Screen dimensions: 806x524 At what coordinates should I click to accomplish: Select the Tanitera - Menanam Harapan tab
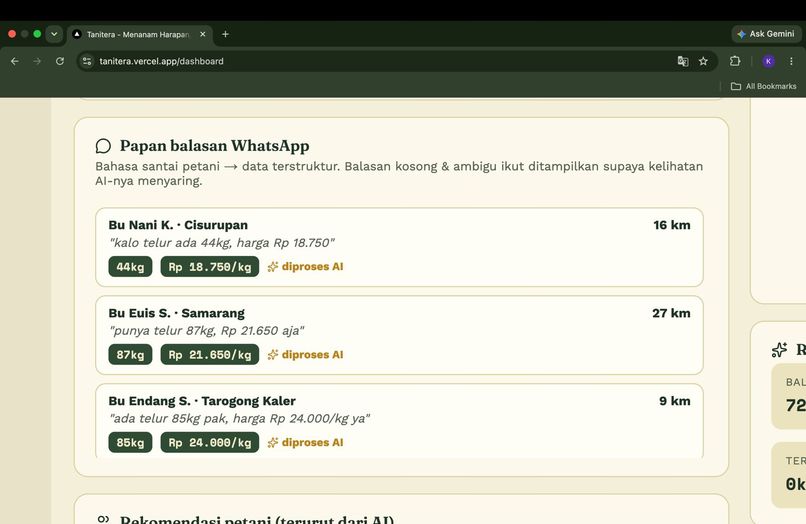138,34
